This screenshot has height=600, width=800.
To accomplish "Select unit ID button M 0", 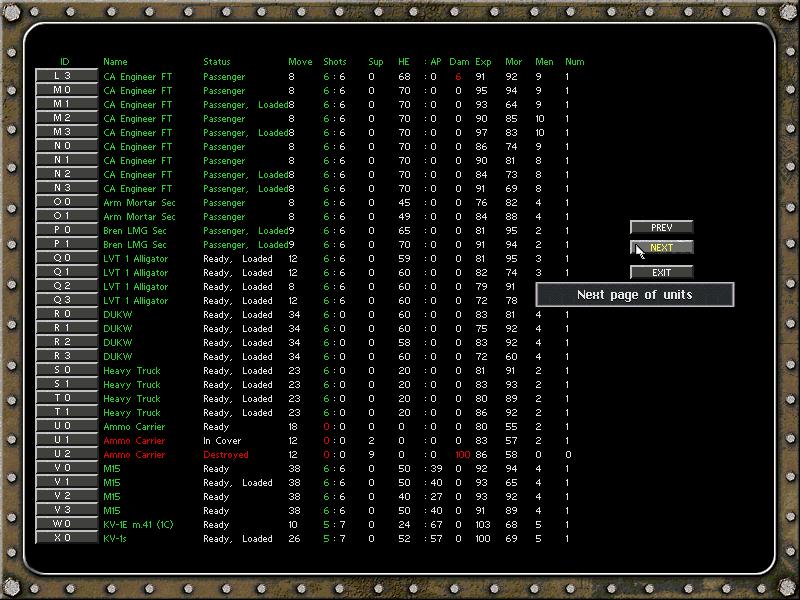I will [66, 90].
